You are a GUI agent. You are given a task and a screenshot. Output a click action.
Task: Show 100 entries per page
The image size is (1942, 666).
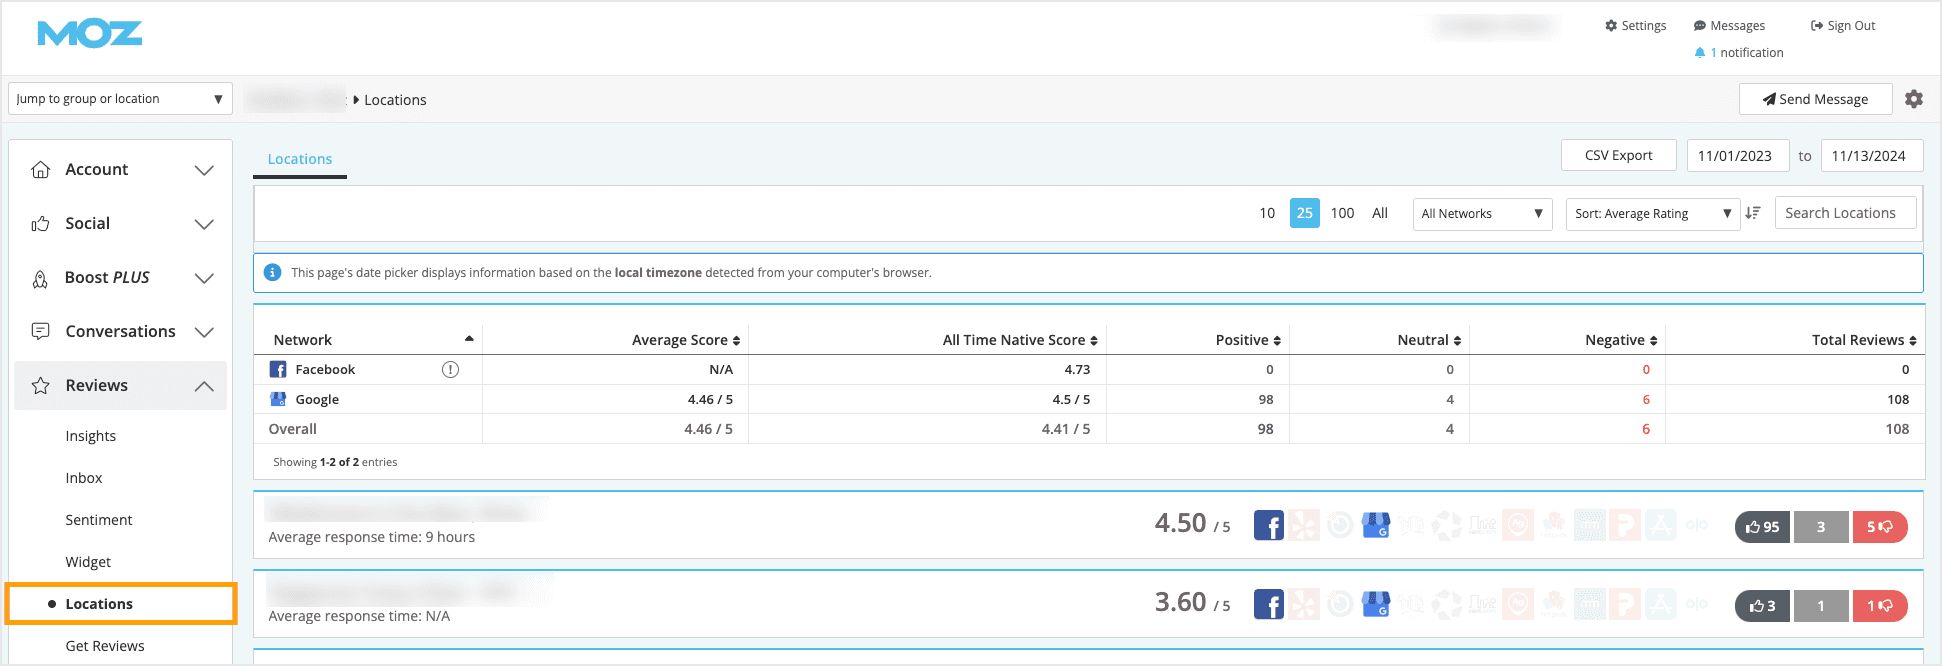[x=1342, y=213]
